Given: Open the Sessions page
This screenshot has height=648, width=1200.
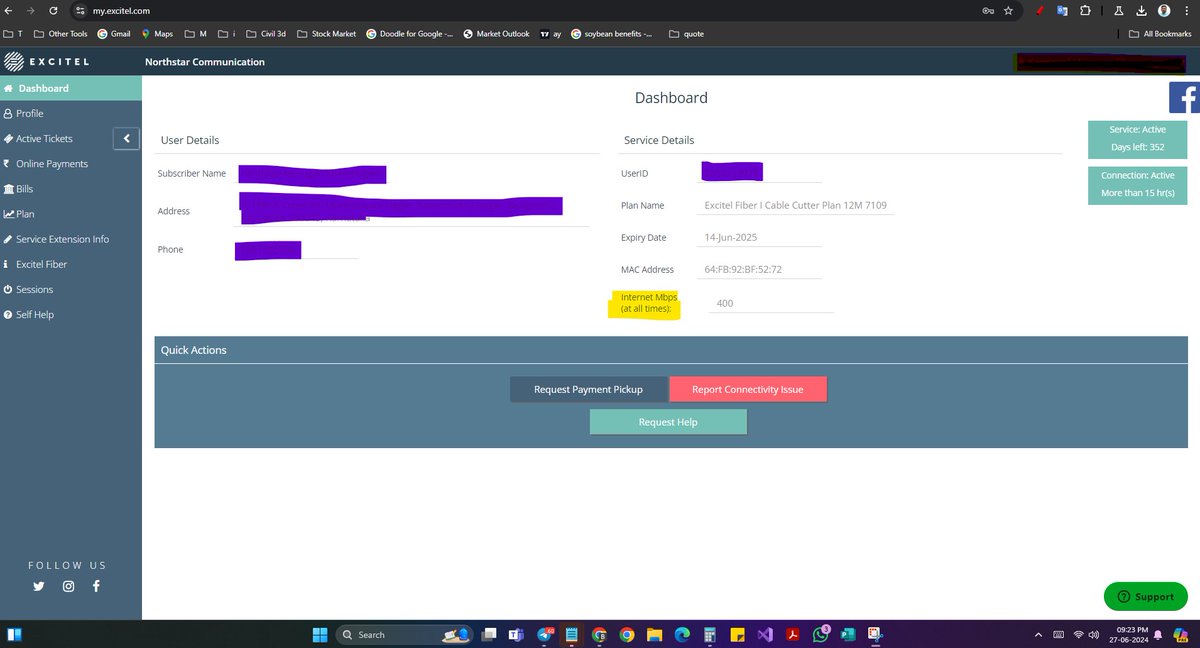Looking at the screenshot, I should pos(70,289).
